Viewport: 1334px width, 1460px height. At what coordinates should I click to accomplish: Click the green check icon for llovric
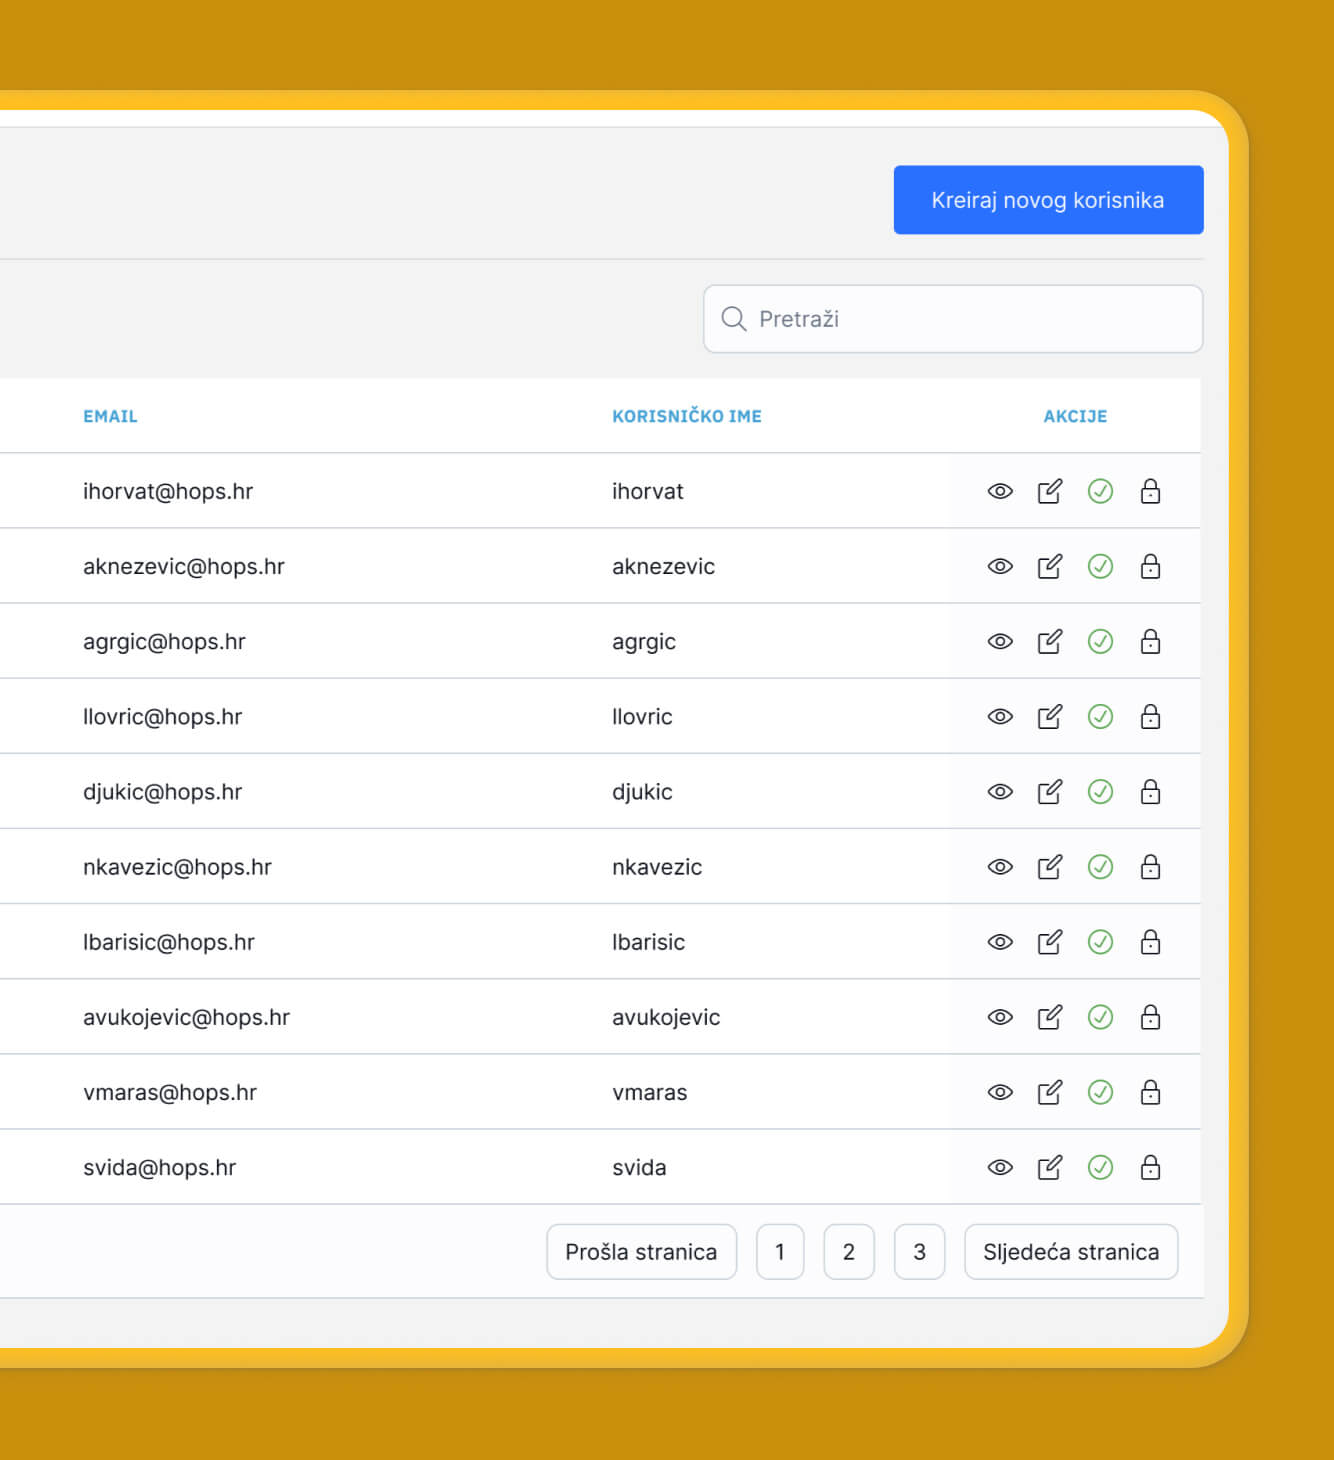click(1100, 716)
